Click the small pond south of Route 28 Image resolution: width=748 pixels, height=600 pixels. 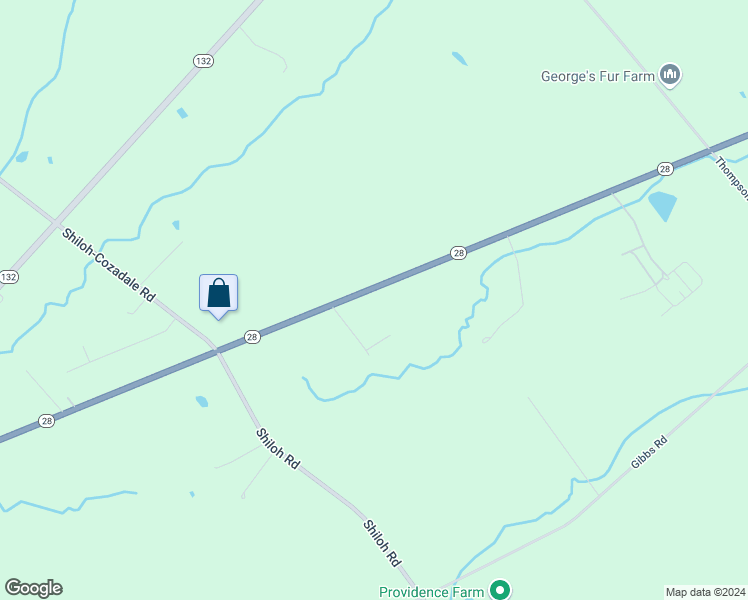[202, 401]
